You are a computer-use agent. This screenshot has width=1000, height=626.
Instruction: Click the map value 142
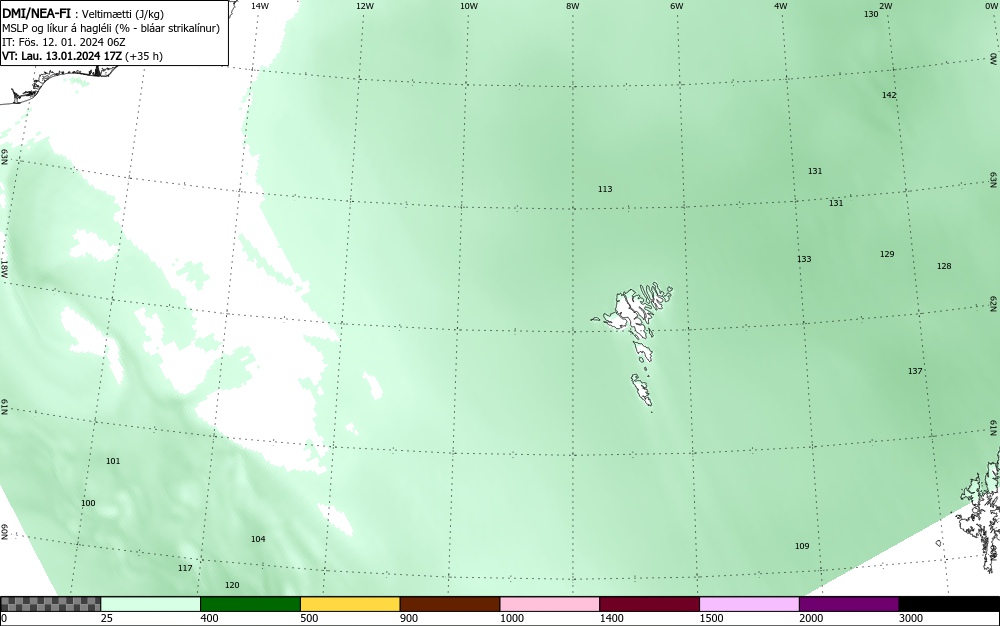889,95
